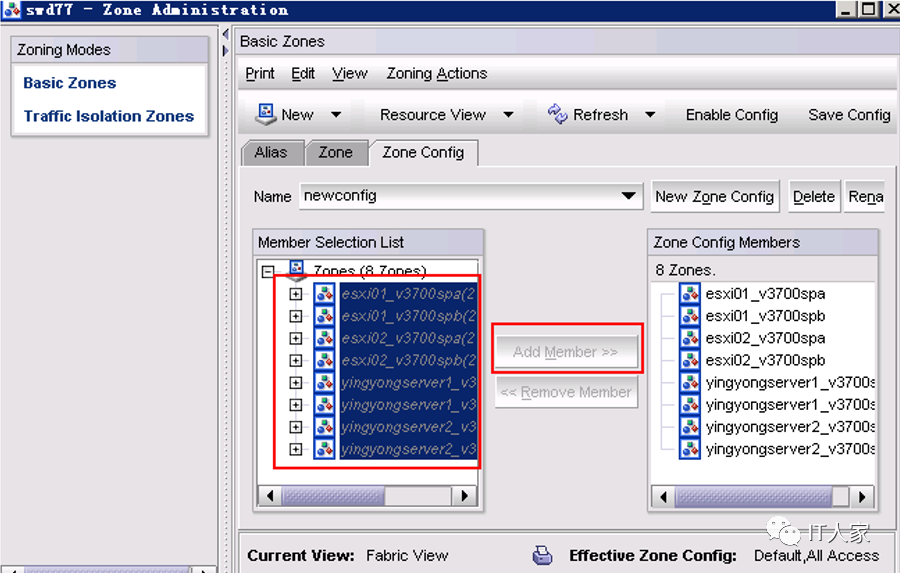This screenshot has width=900, height=573.
Task: Click left arrow of Member Selection List scrollbar
Action: 270,495
